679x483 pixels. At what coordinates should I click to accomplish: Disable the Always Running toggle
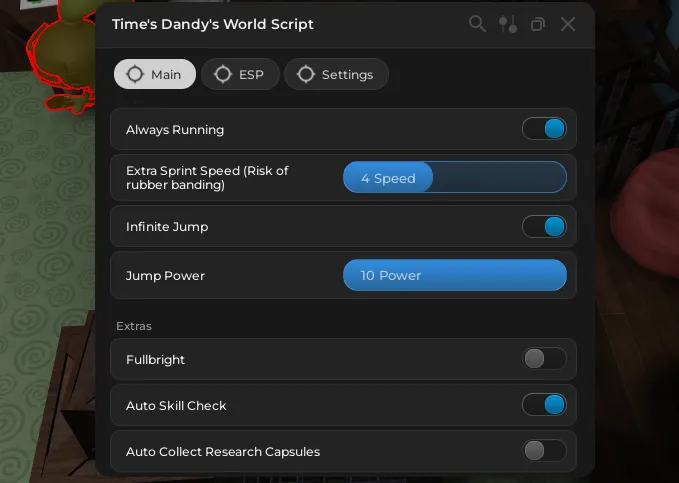[x=544, y=129]
